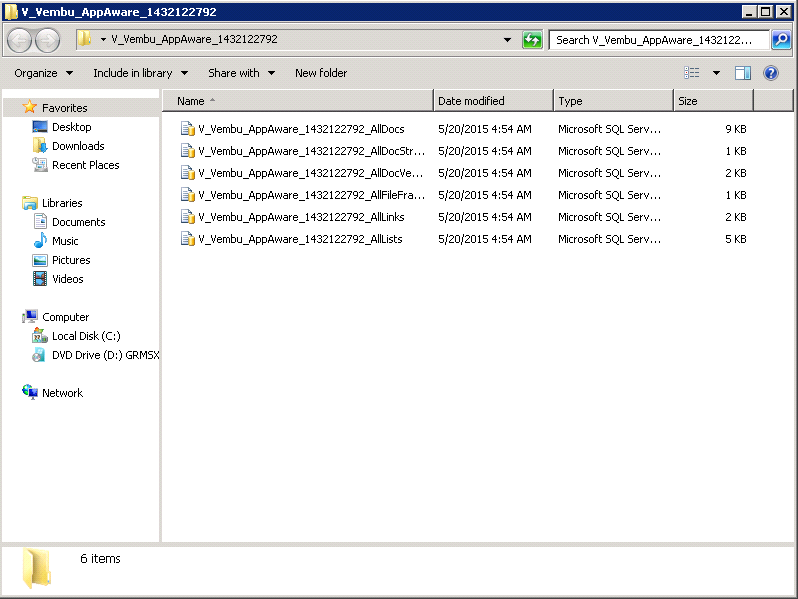Click the Back navigation arrow
The image size is (798, 599).
pyautogui.click(x=20, y=40)
